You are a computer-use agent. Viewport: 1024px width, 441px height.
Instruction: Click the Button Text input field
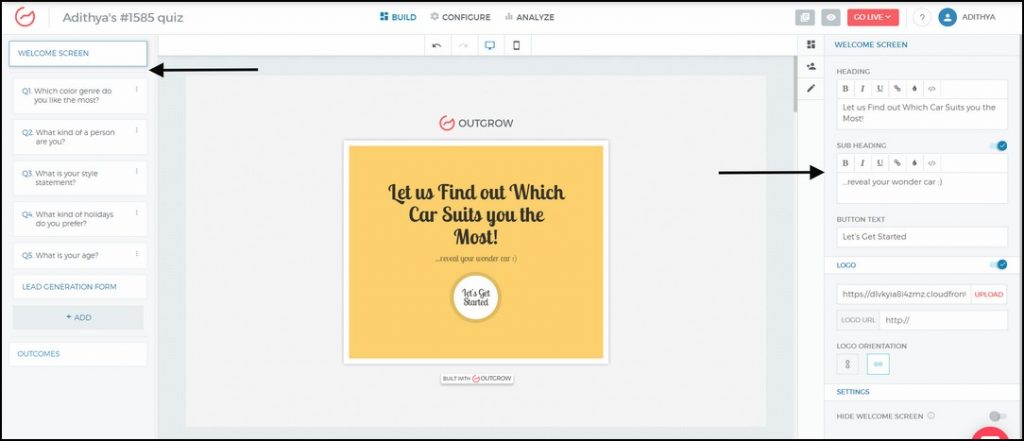pos(922,237)
